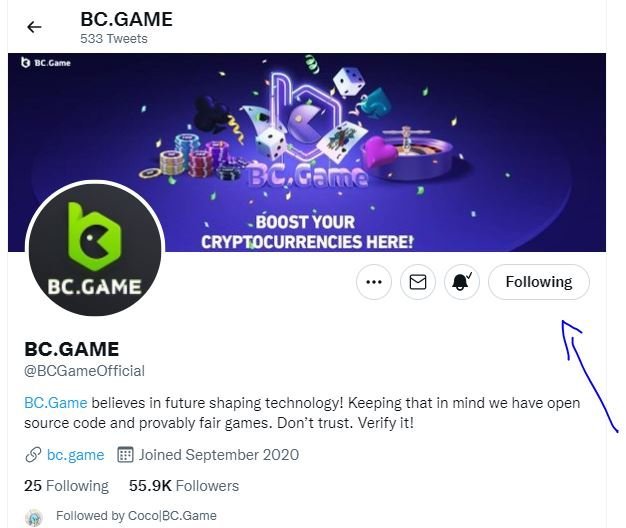Screen dimensions: 626x528
Task: Click the back arrow icon
Action: pyautogui.click(x=34, y=27)
